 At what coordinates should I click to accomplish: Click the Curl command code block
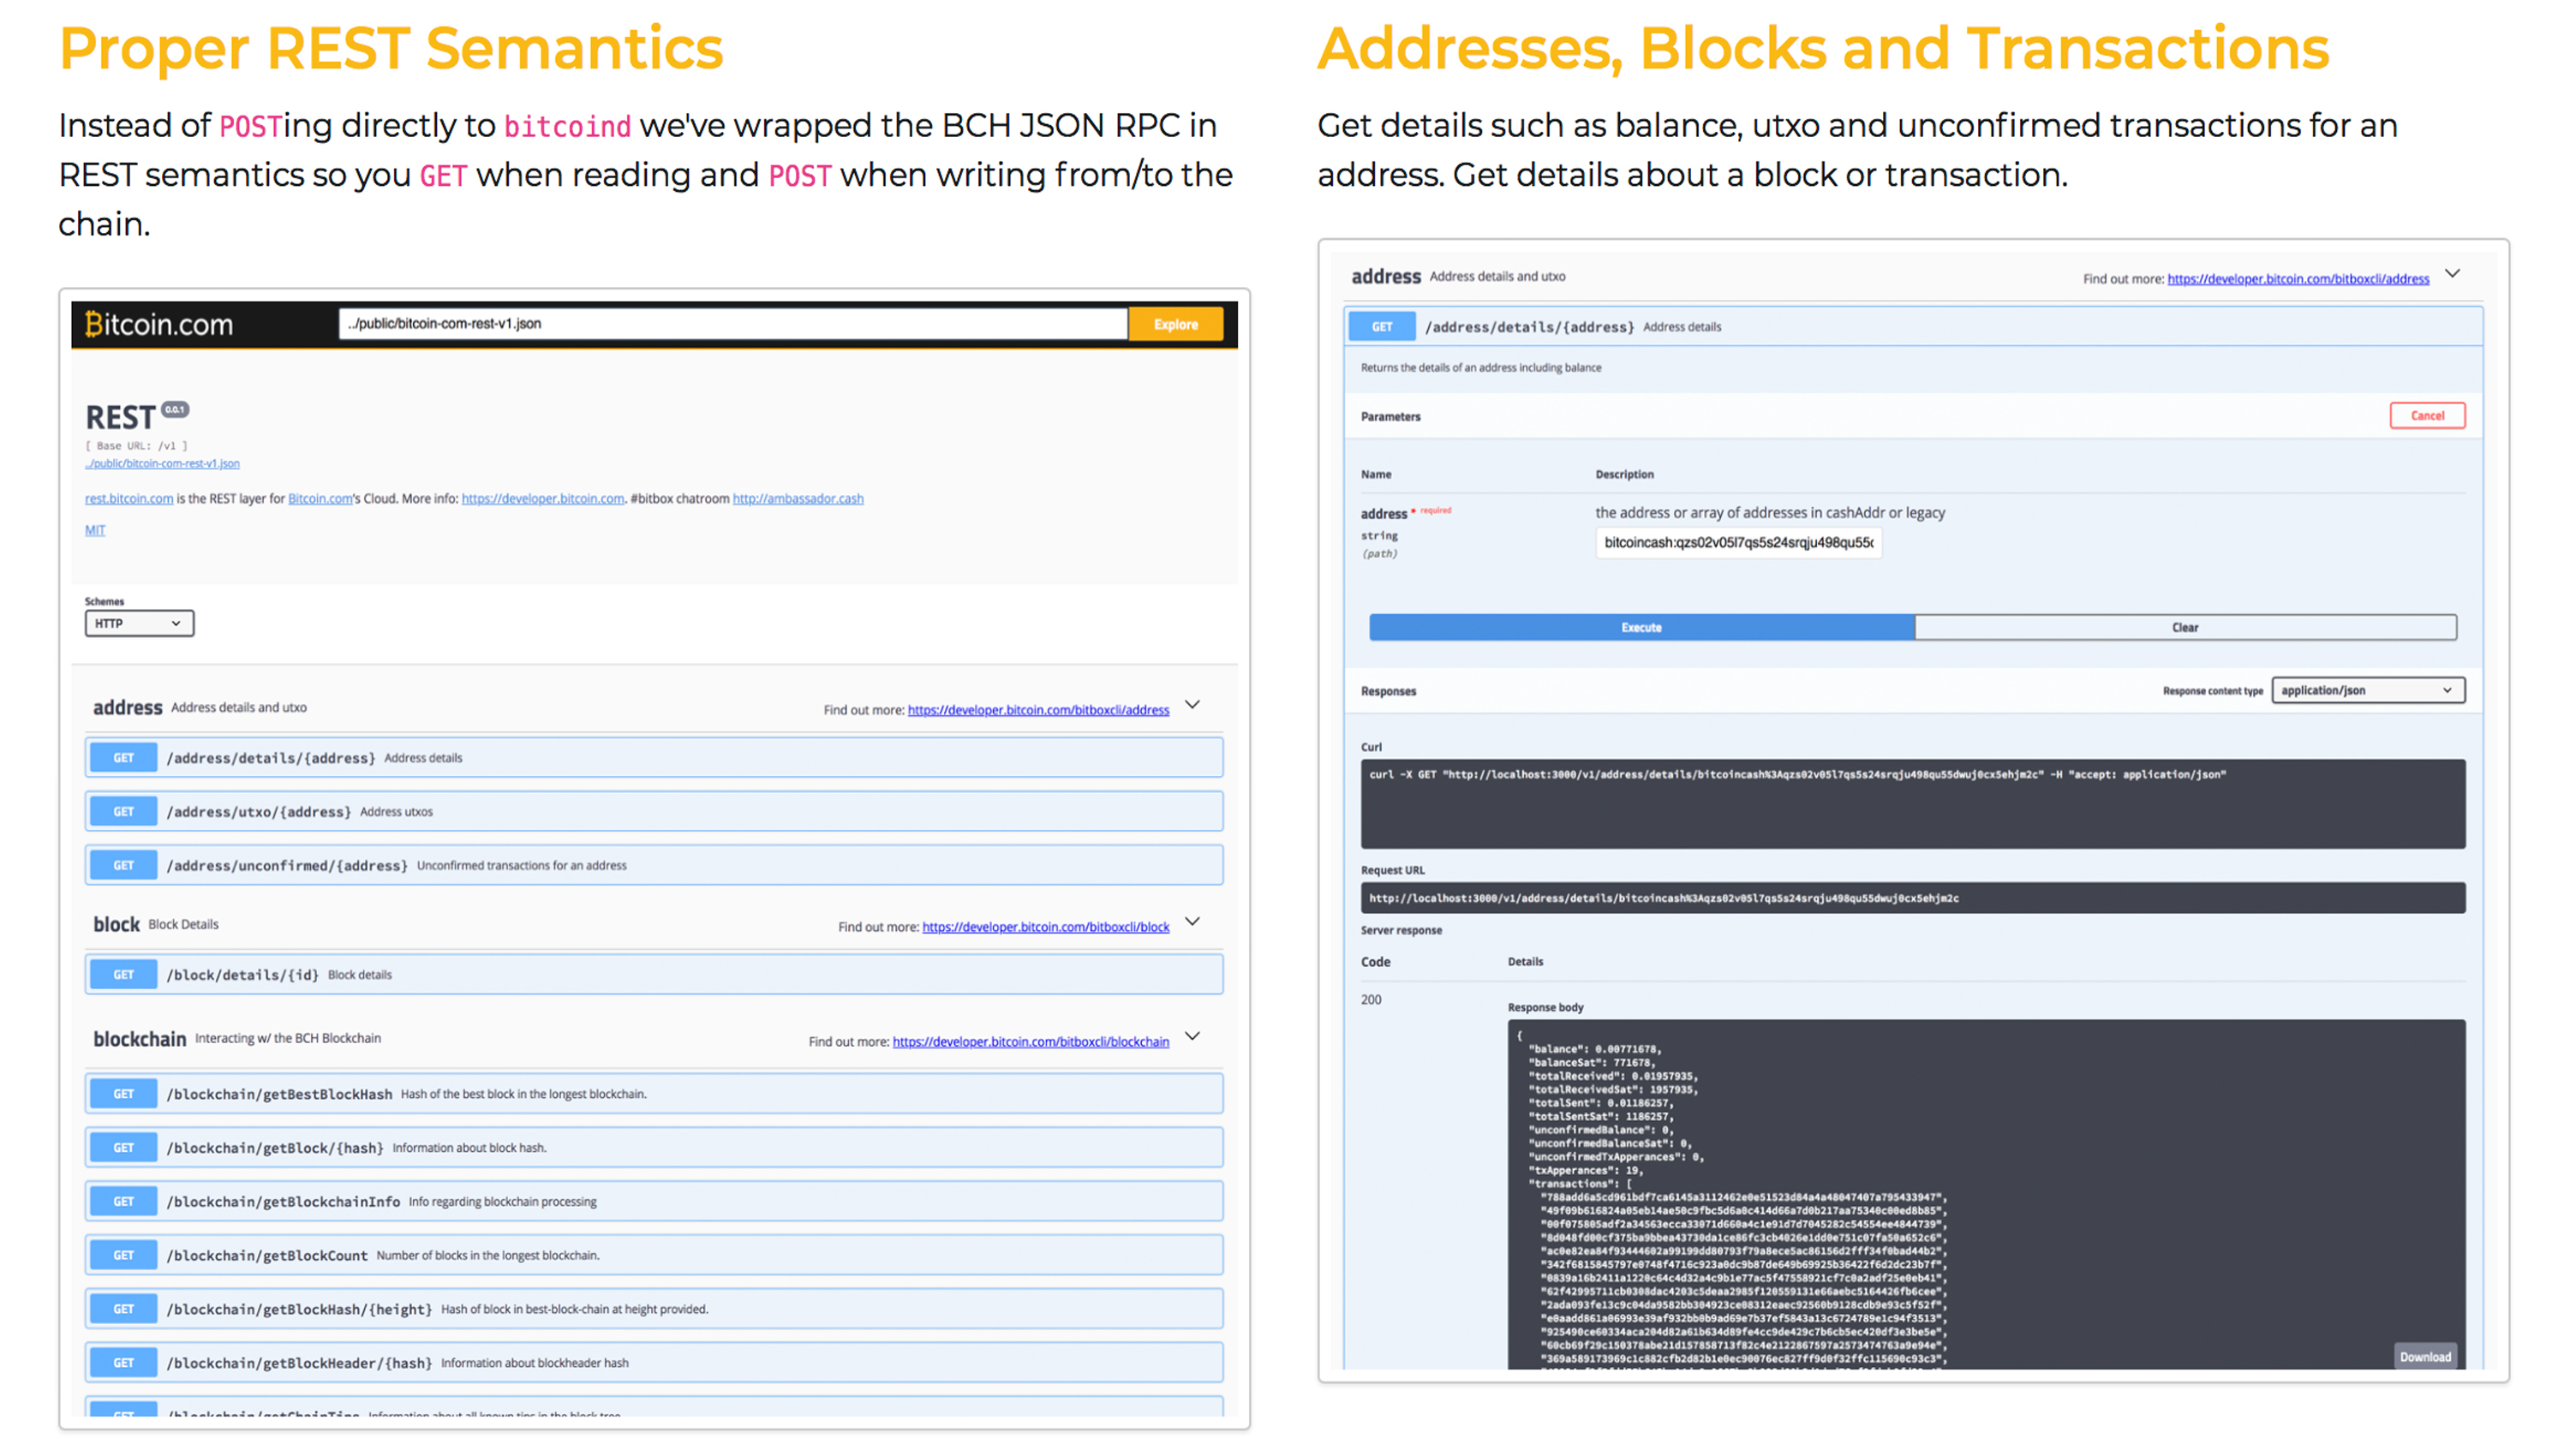point(1912,804)
